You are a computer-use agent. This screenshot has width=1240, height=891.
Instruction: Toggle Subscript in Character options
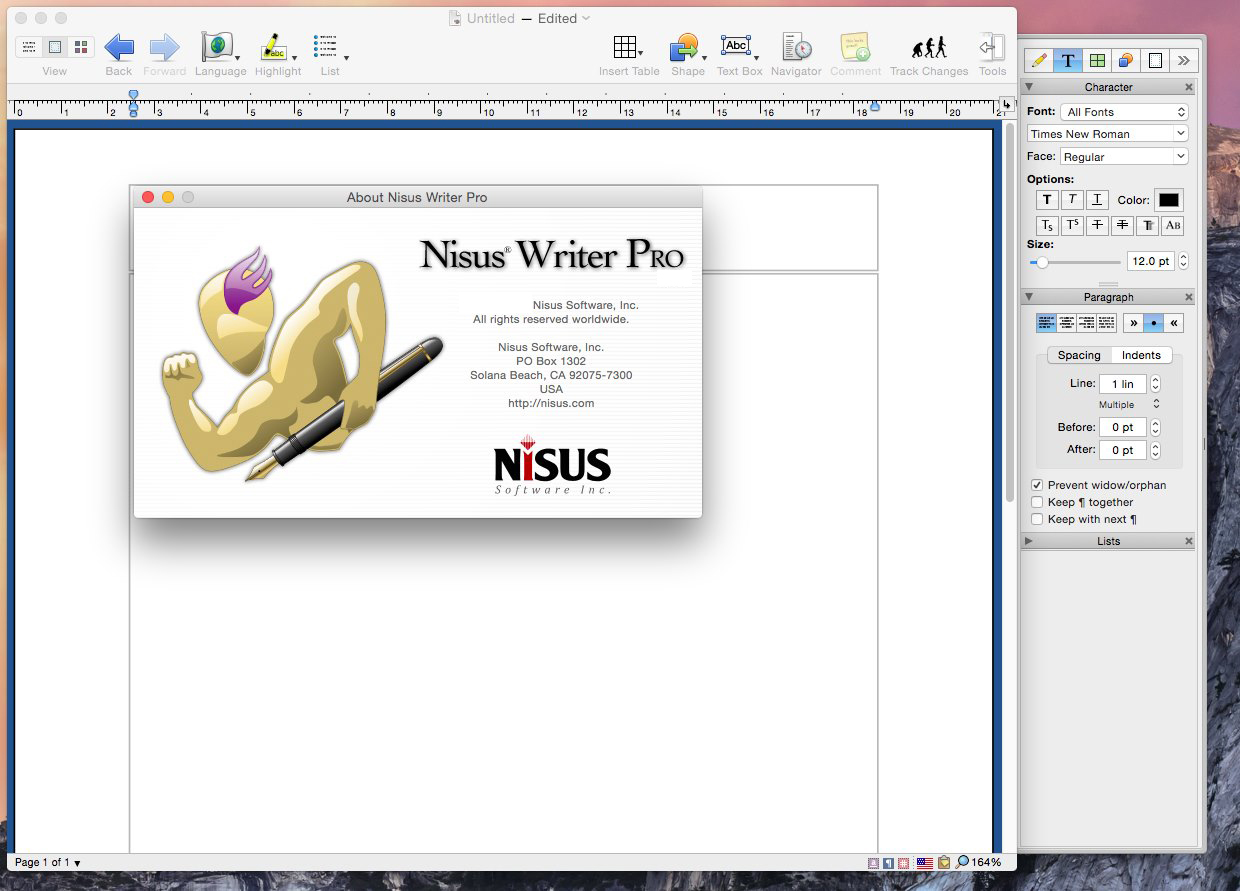pos(1047,226)
